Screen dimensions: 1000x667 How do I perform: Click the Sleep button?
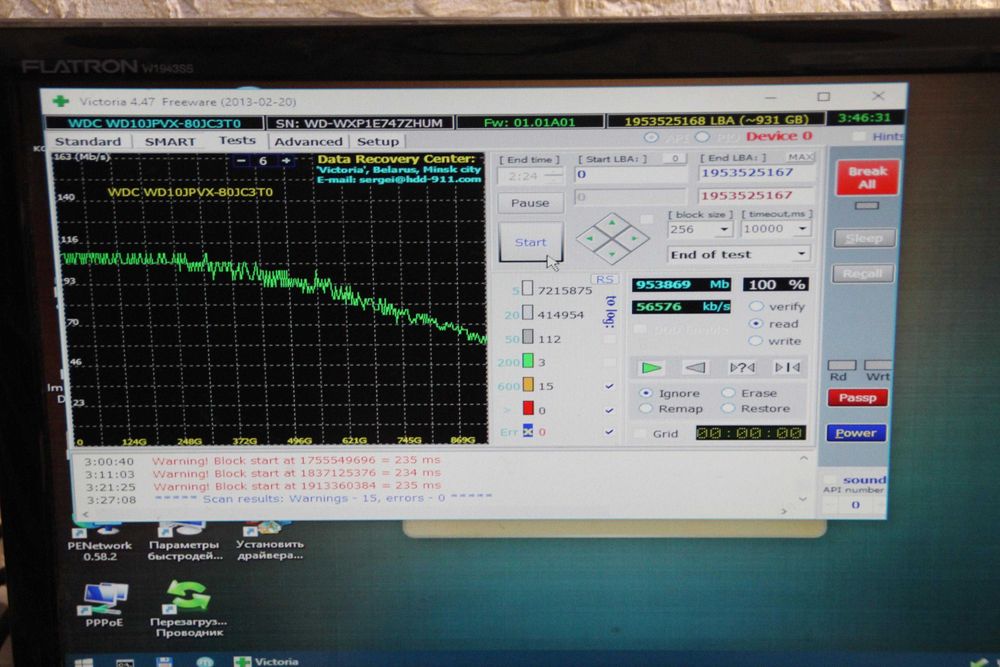click(x=864, y=238)
